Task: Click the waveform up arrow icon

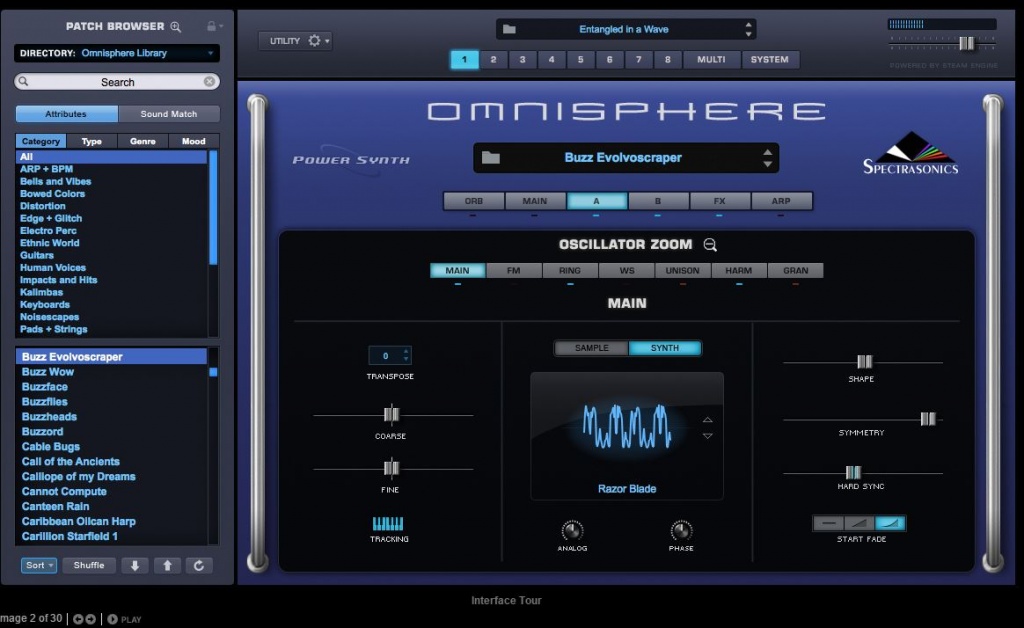Action: click(x=707, y=420)
